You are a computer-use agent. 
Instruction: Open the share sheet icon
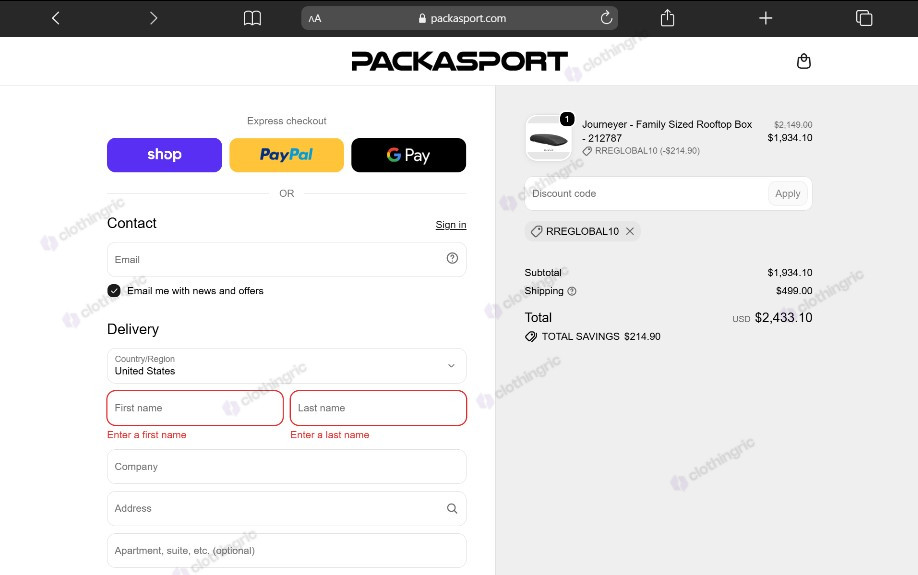click(667, 18)
